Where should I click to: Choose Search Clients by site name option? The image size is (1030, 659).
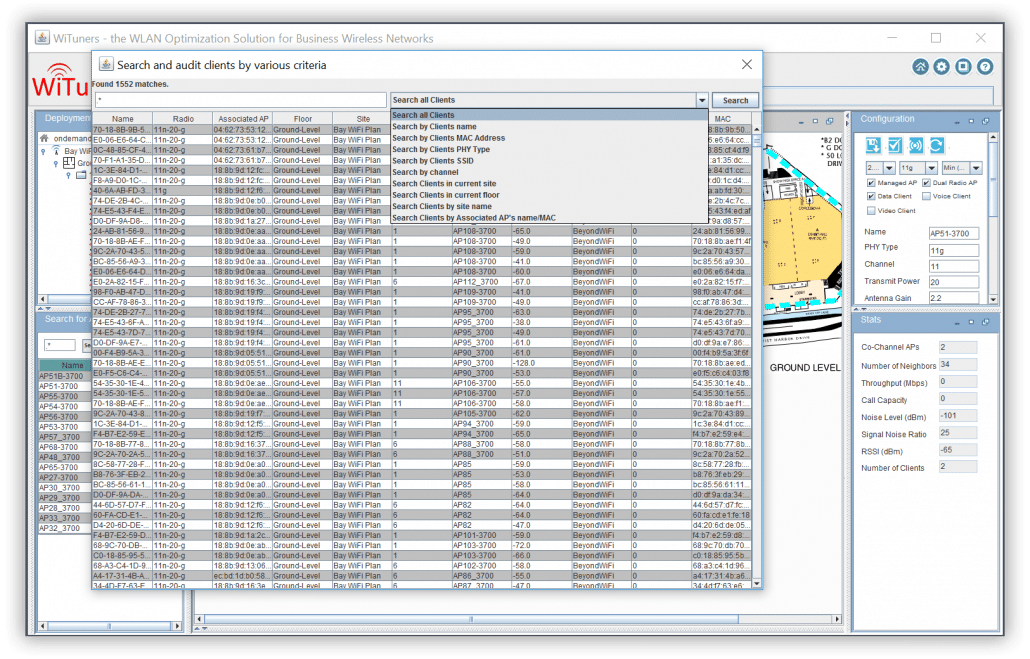[x=549, y=206]
